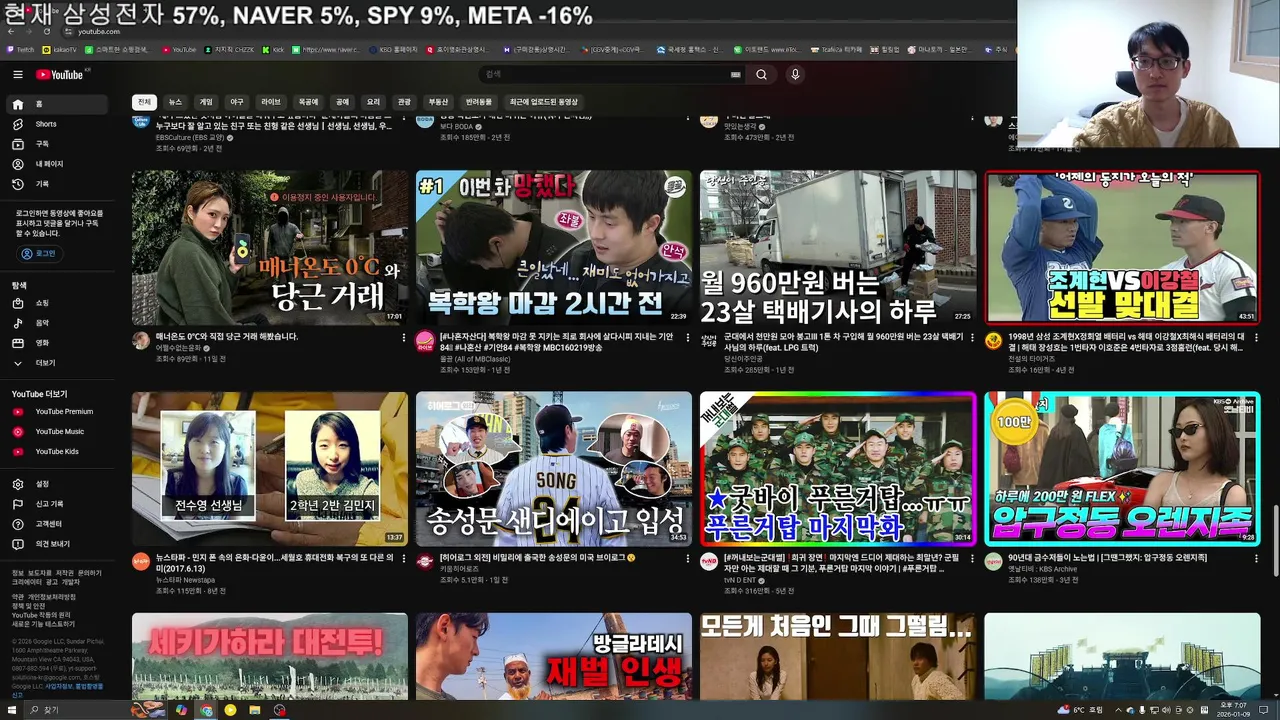Open File Explorer from the taskbar
This screenshot has width=1280, height=720.
click(255, 710)
